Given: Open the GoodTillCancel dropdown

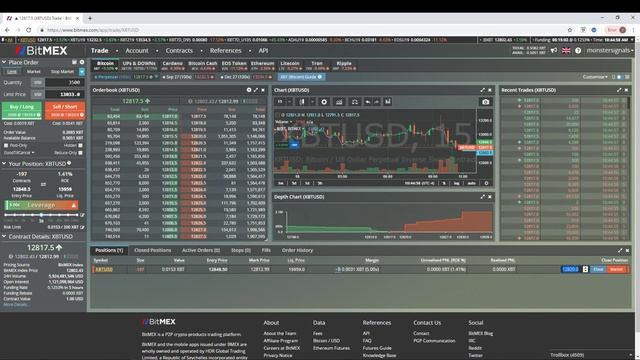Looking at the screenshot, I should pos(19,153).
